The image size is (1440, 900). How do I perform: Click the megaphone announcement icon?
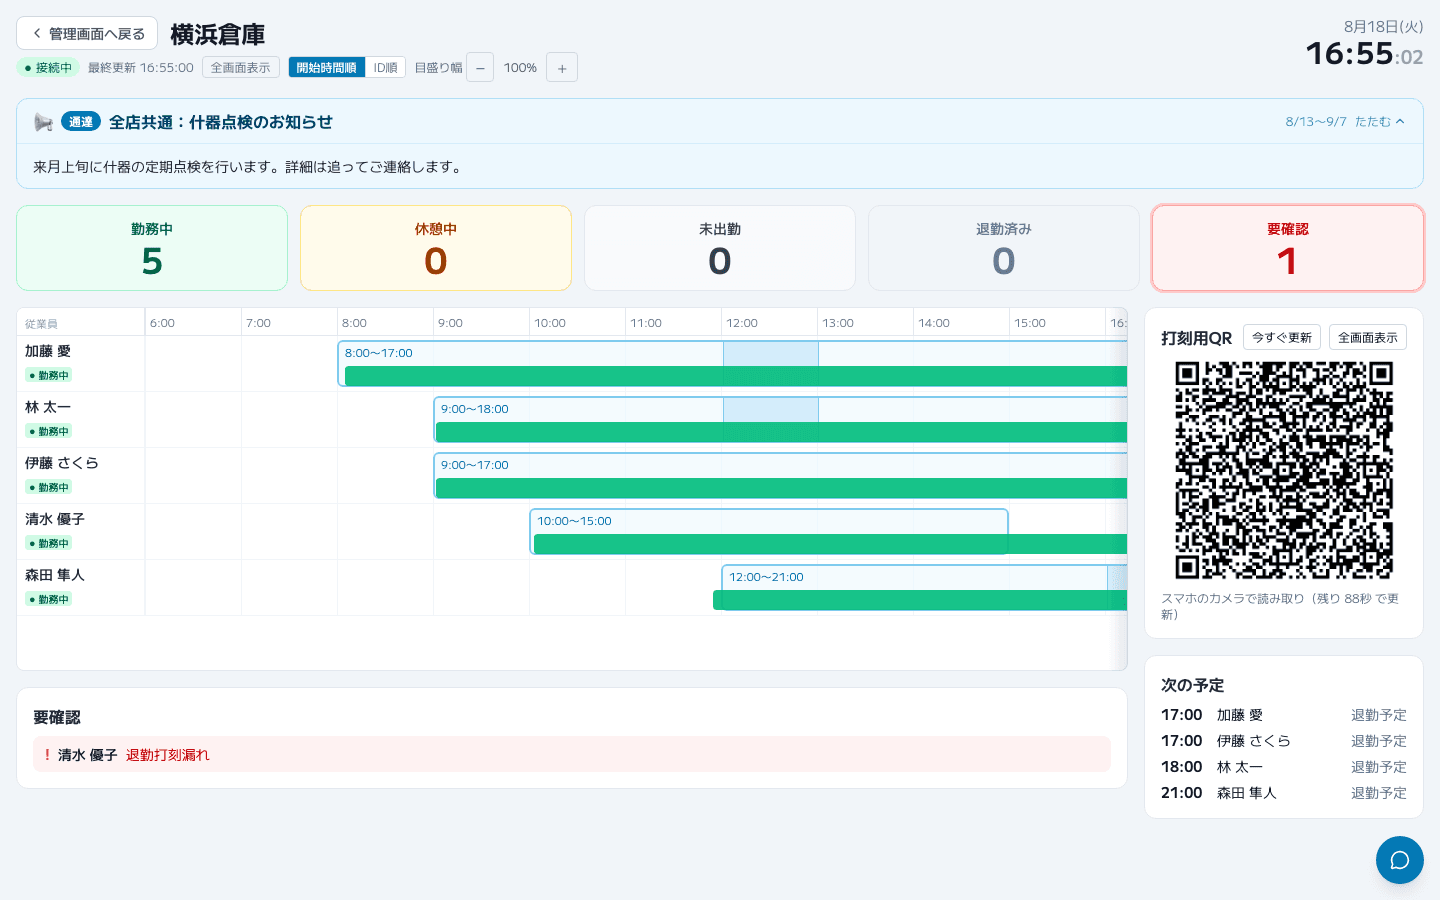43,122
